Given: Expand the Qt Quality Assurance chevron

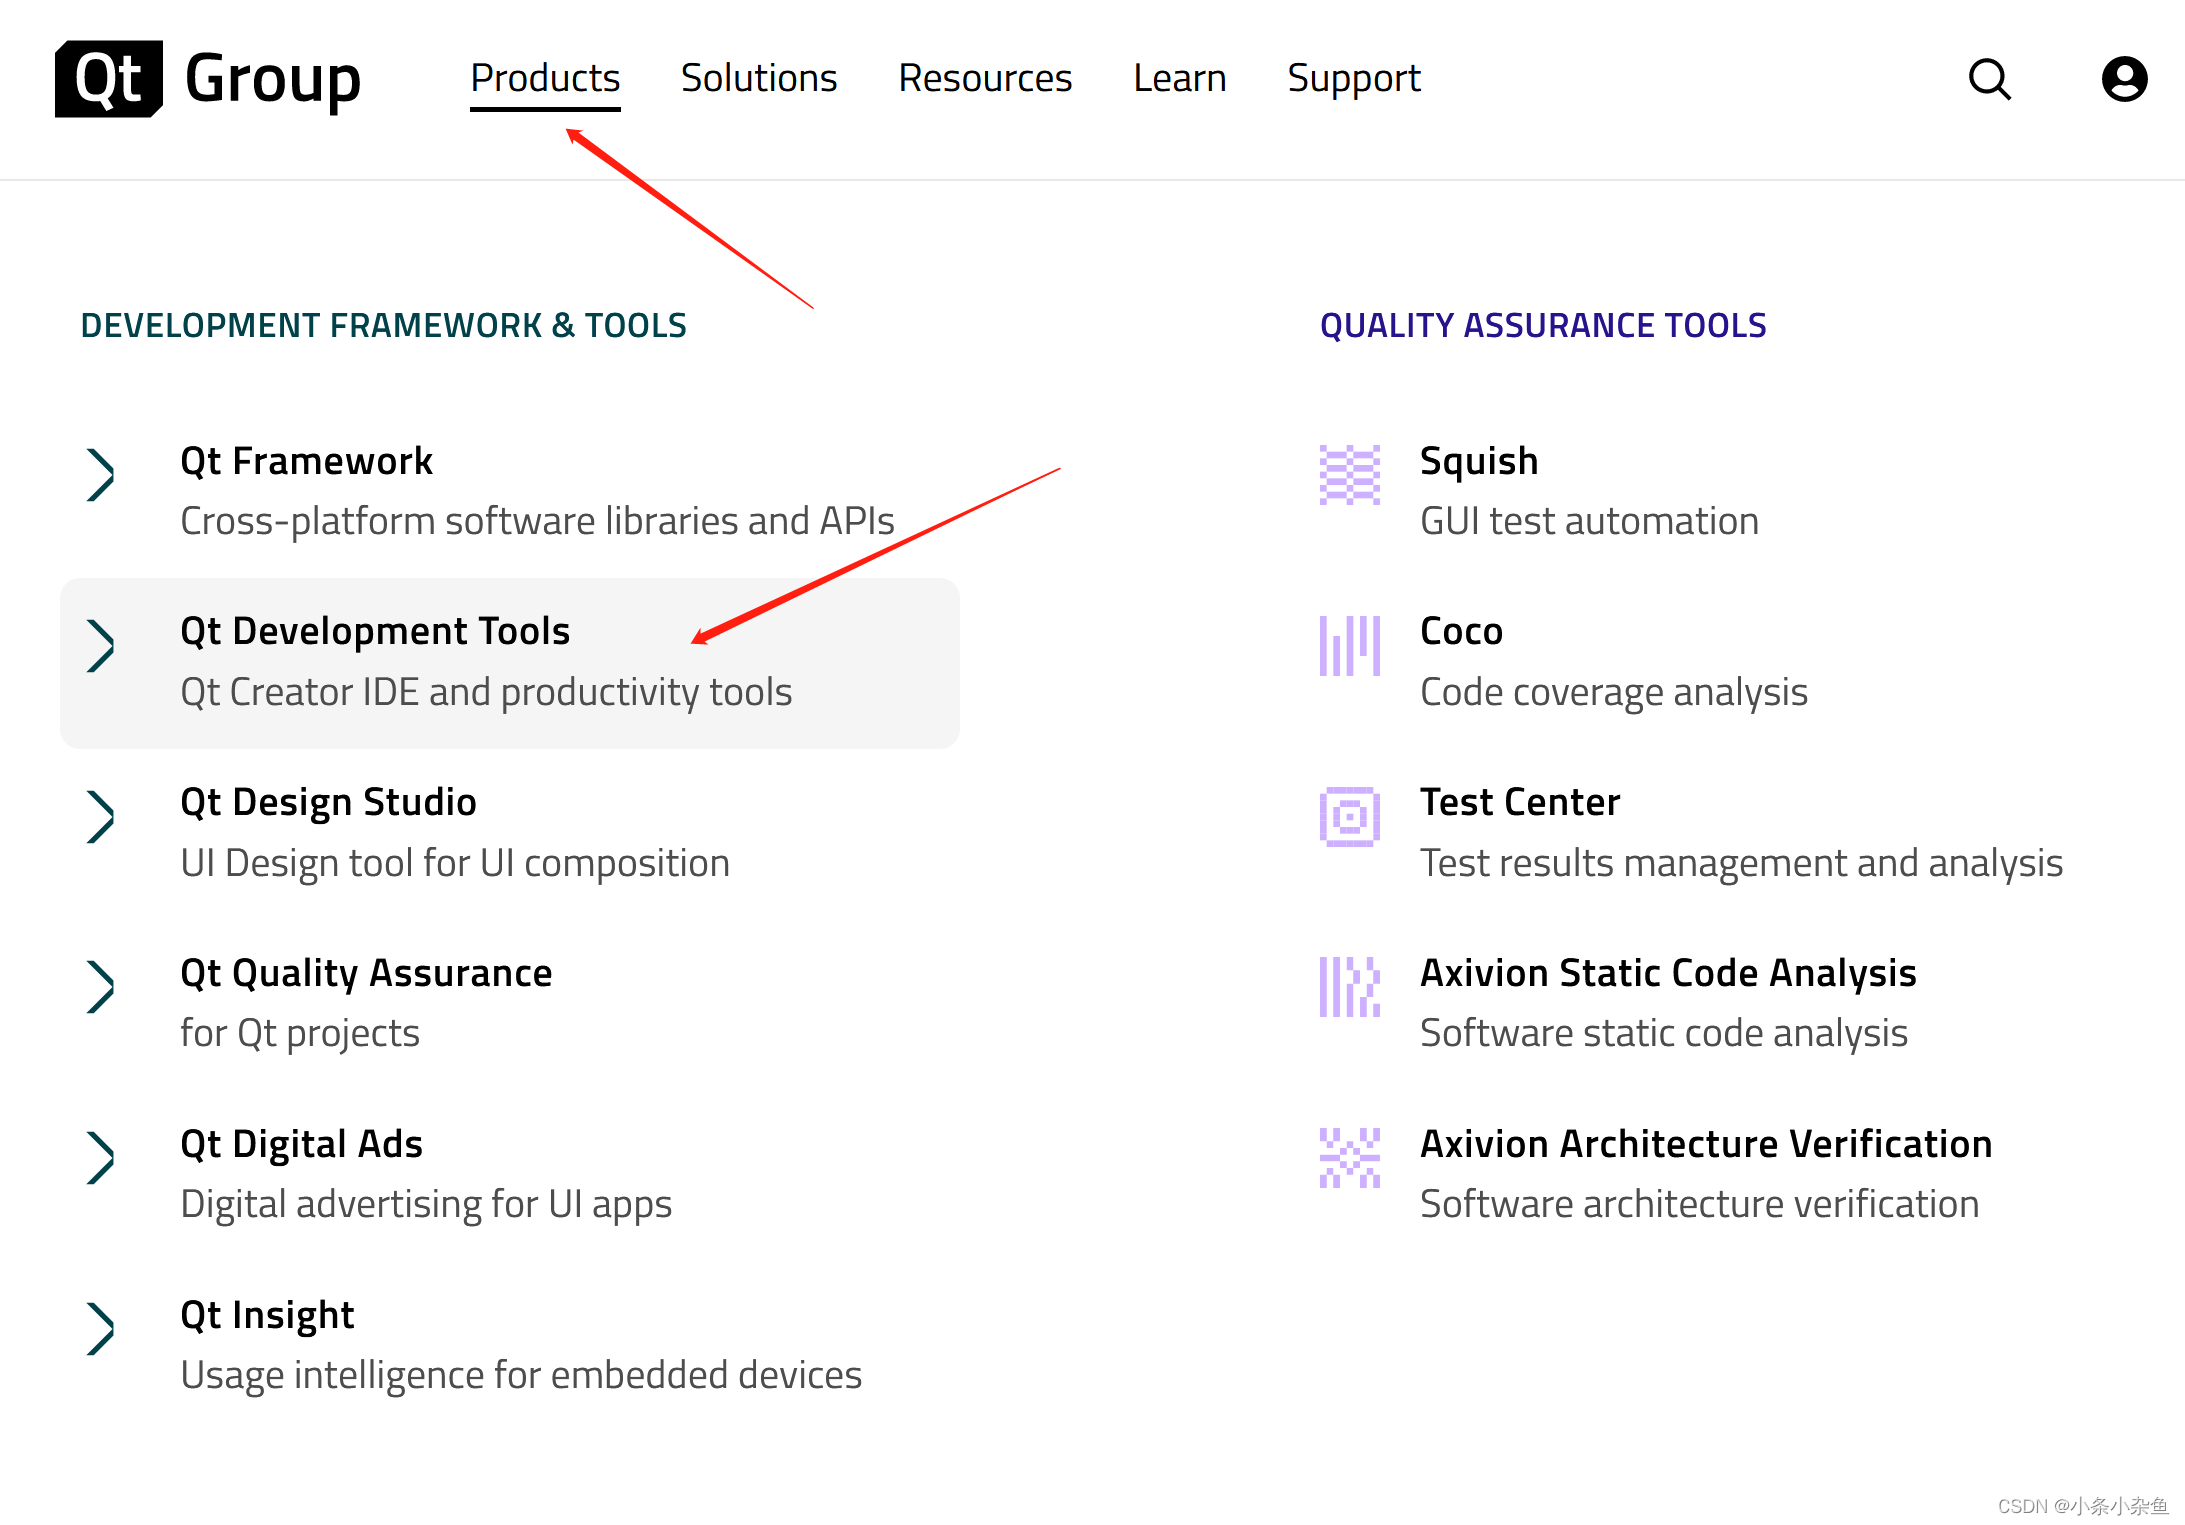Looking at the screenshot, I should click(100, 987).
